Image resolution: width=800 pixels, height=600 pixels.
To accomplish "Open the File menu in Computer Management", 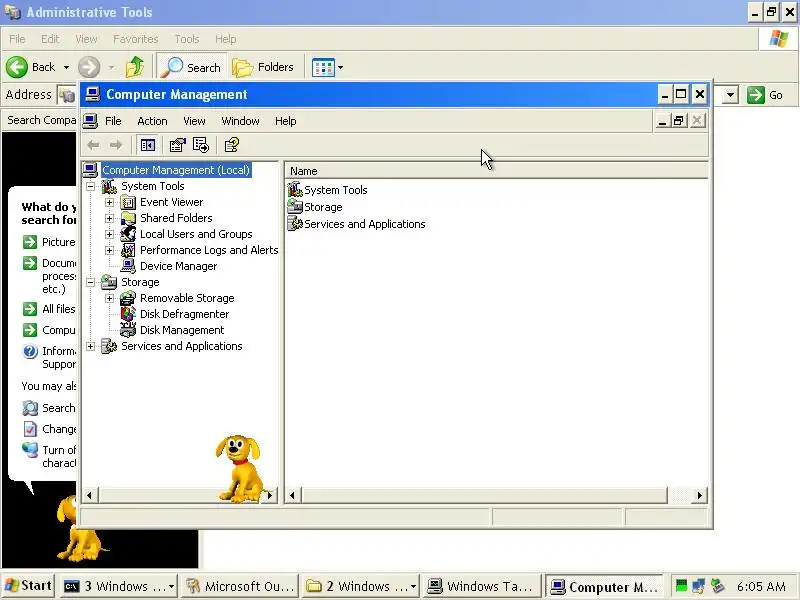I will tap(113, 121).
